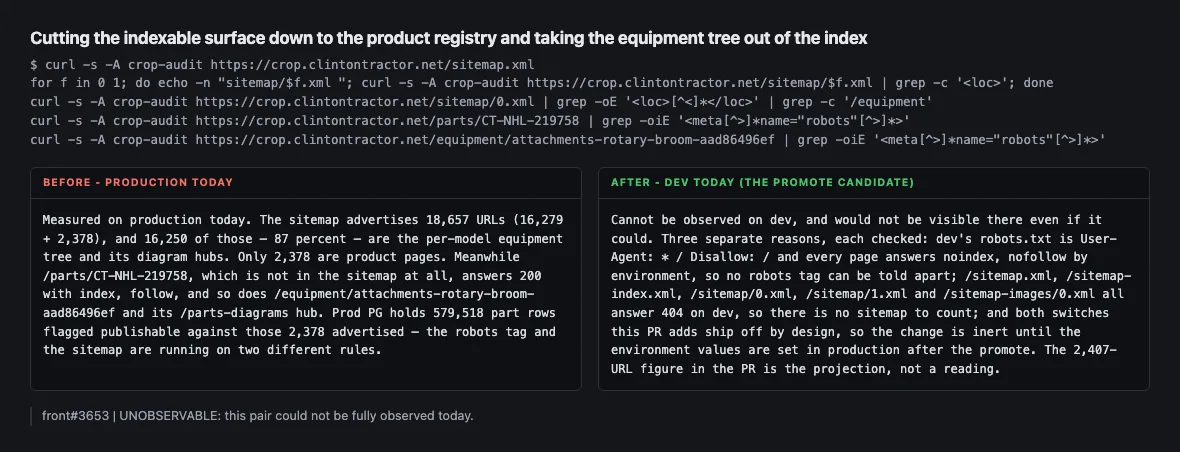Click the "Cutting the indexable surface" heading
The width and height of the screenshot is (1180, 452).
tap(449, 38)
